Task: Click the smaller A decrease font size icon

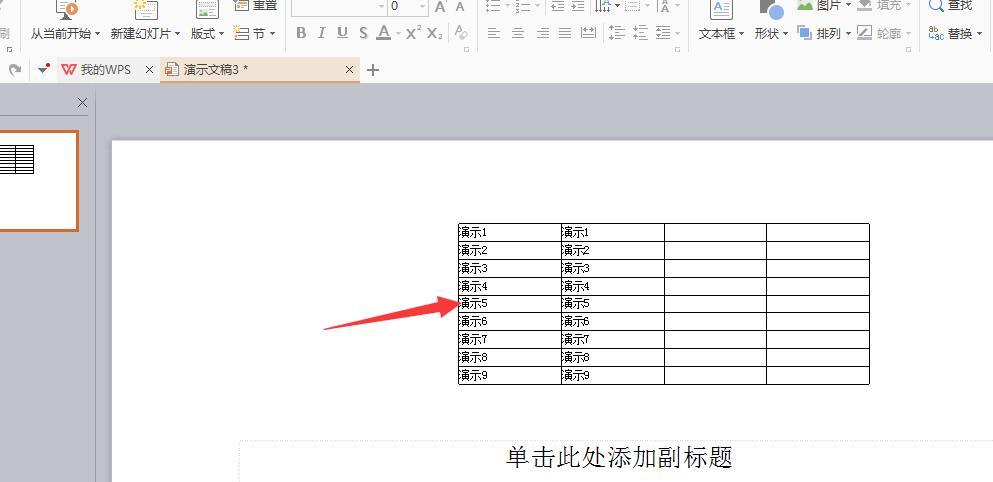Action: point(460,7)
